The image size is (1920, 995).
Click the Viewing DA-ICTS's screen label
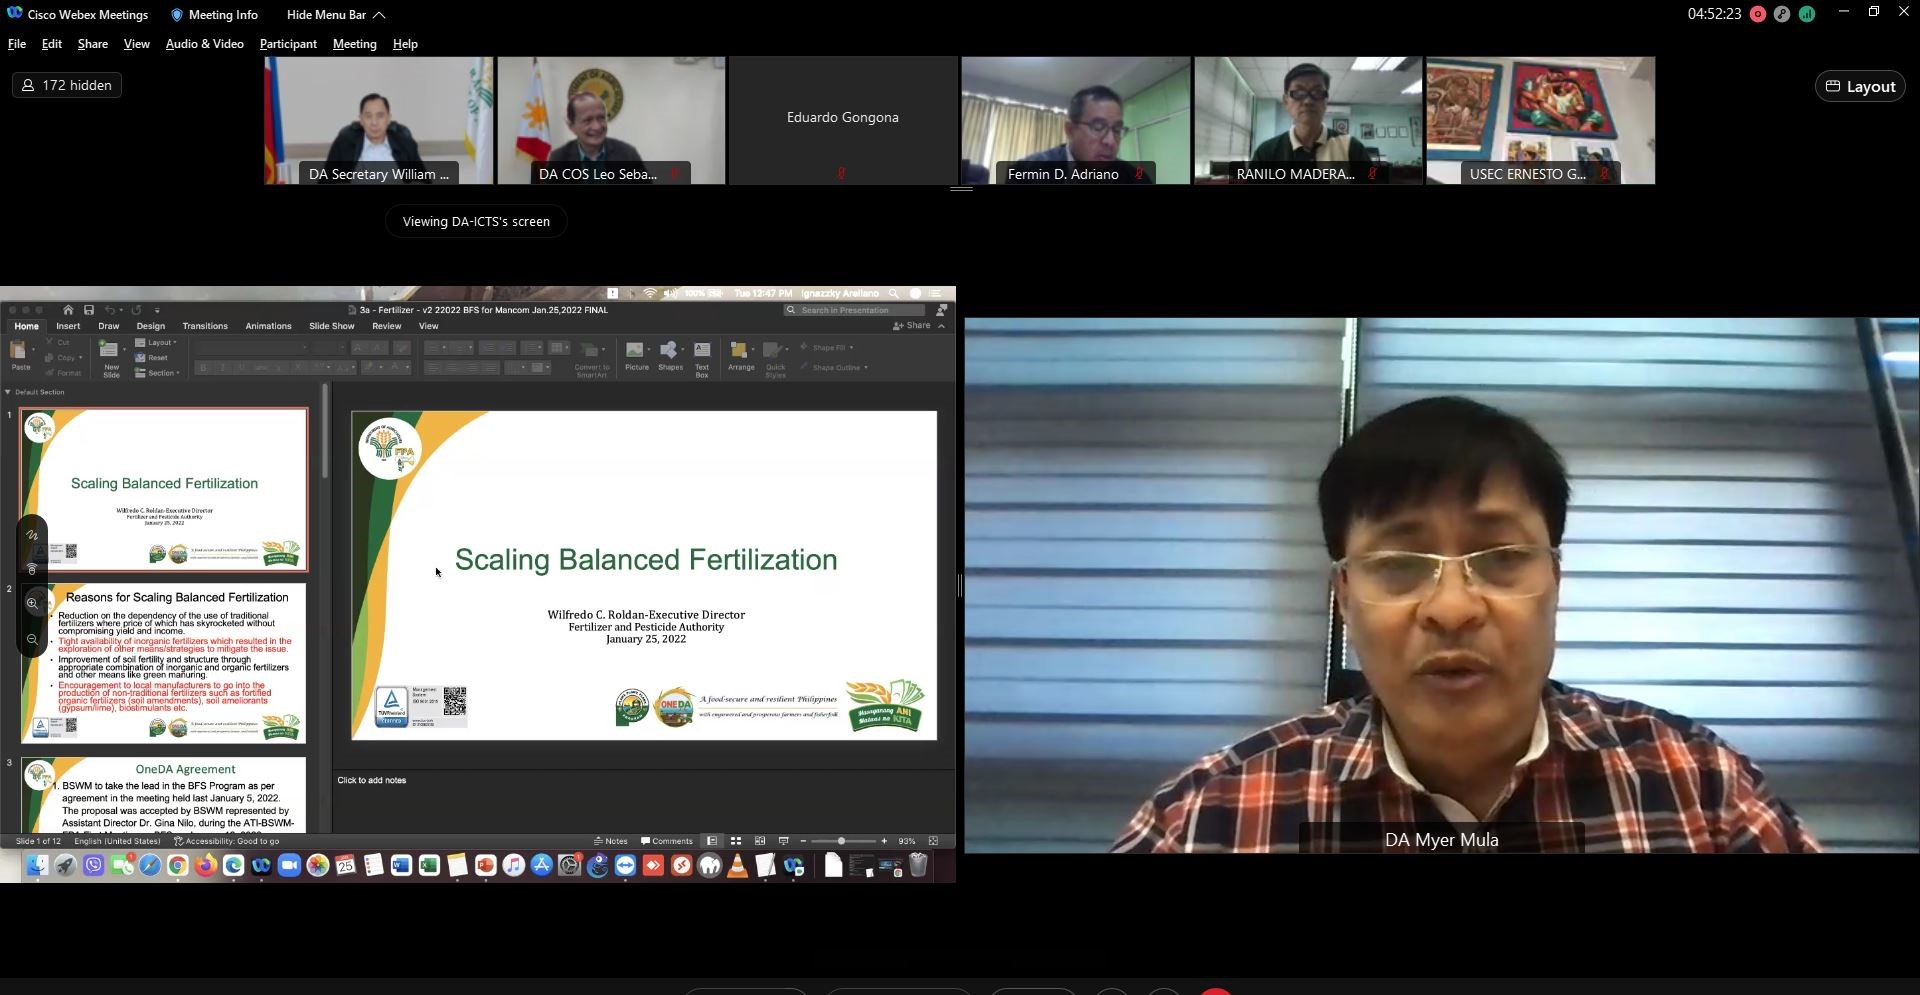pyautogui.click(x=476, y=221)
